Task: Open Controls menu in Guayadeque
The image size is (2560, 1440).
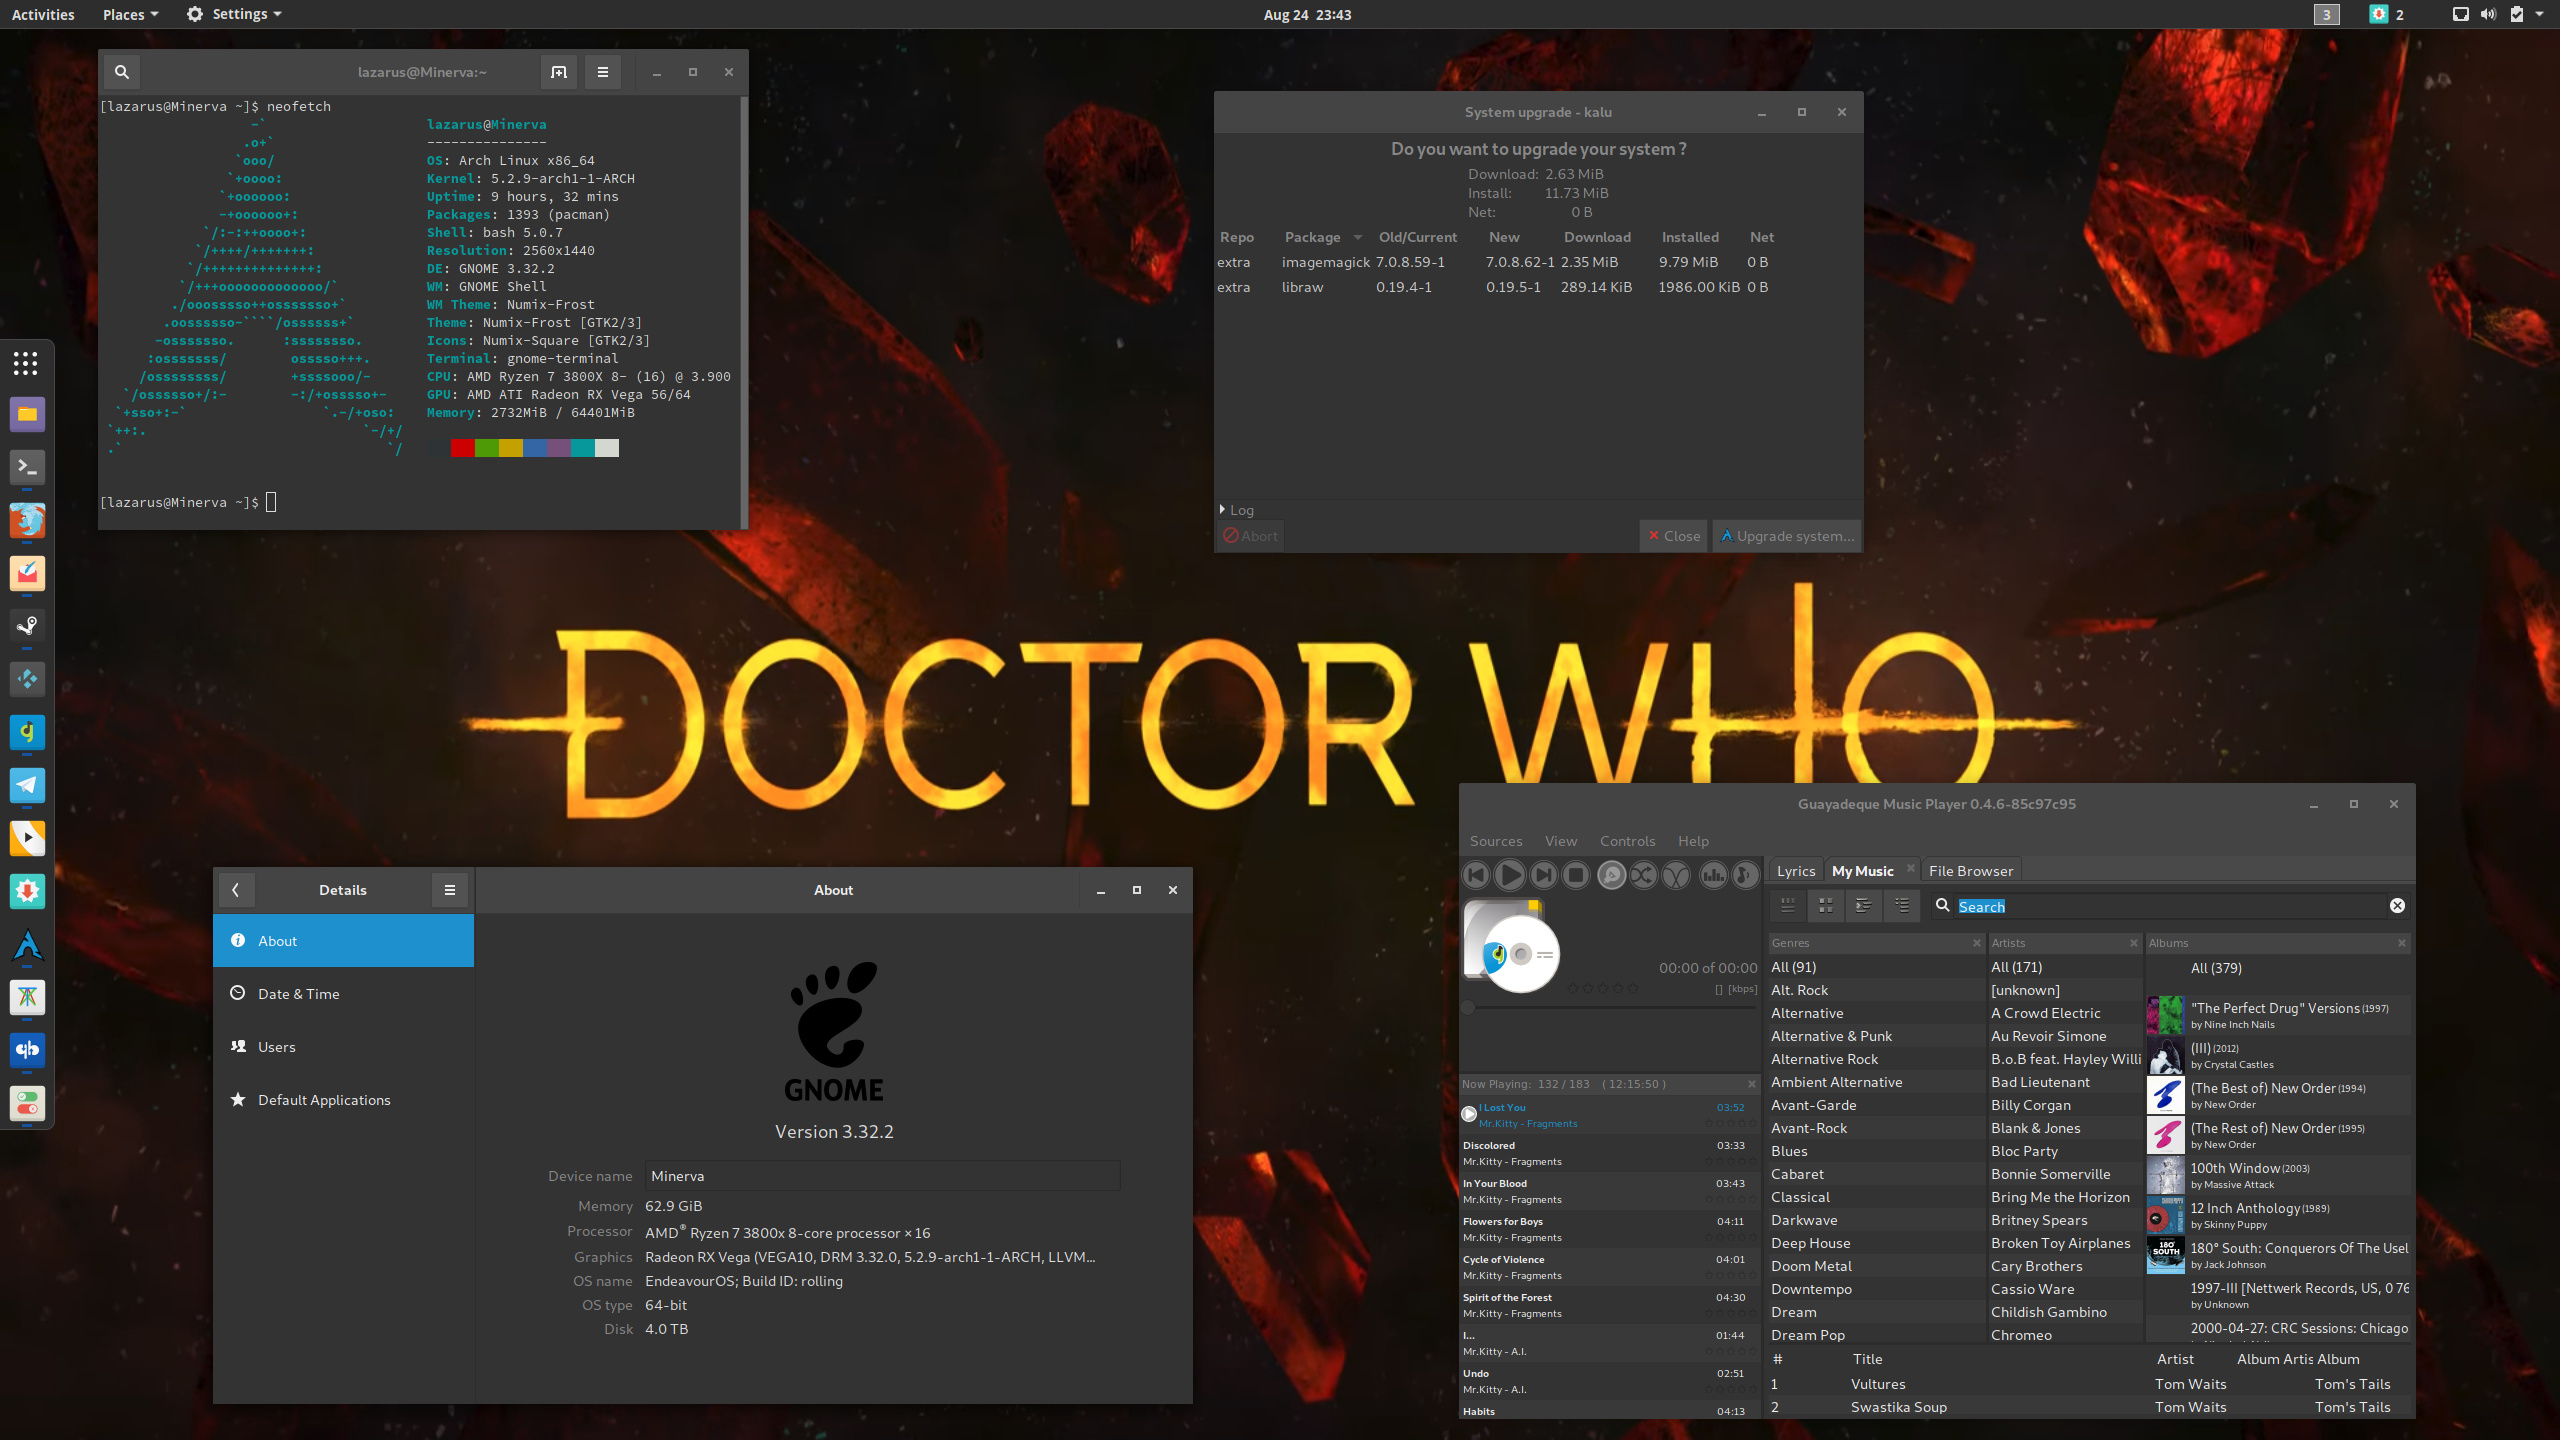Action: [1627, 841]
